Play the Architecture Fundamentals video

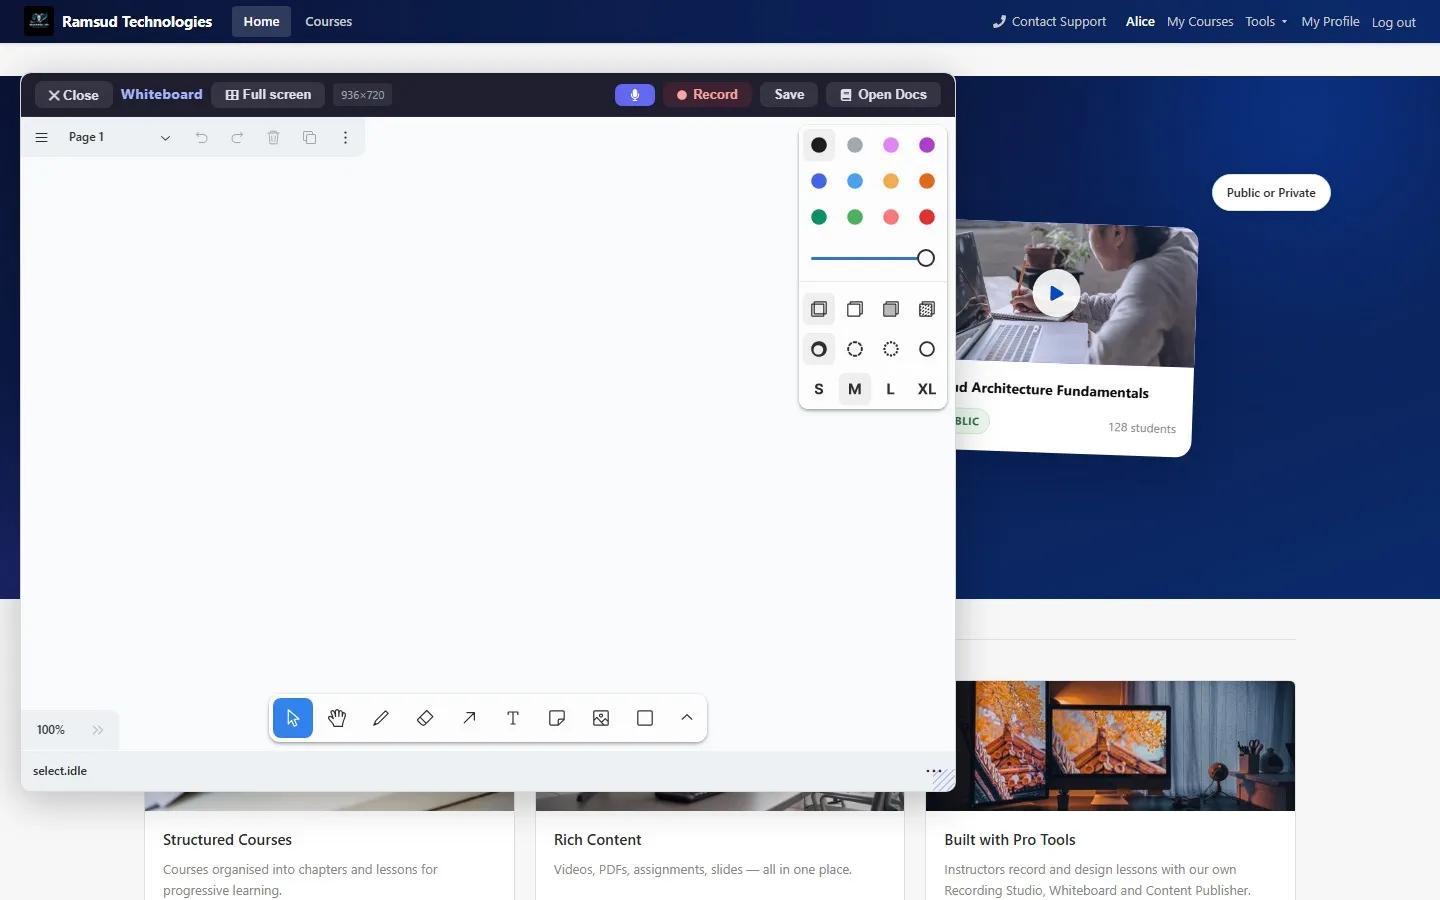tap(1056, 293)
